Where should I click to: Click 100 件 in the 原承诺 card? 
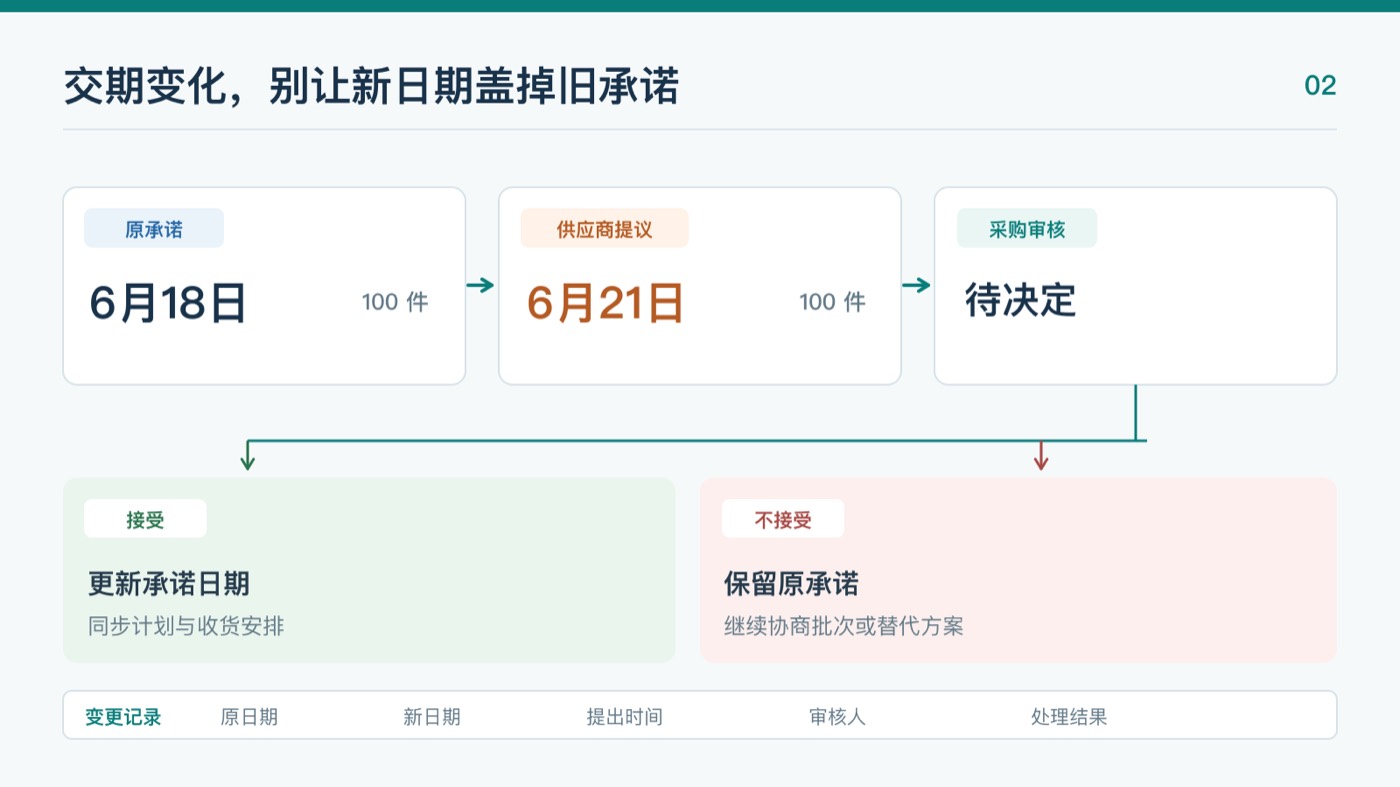point(395,302)
